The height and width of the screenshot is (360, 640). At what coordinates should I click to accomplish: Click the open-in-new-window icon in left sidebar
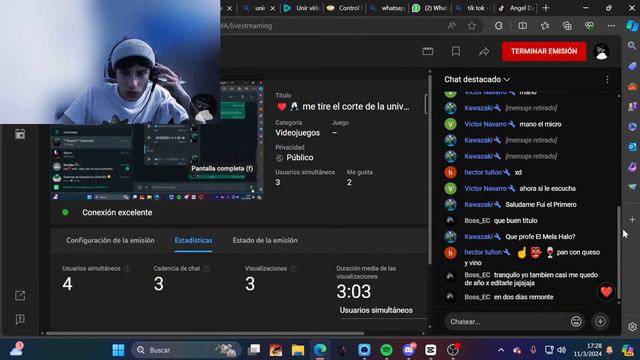coord(20,296)
